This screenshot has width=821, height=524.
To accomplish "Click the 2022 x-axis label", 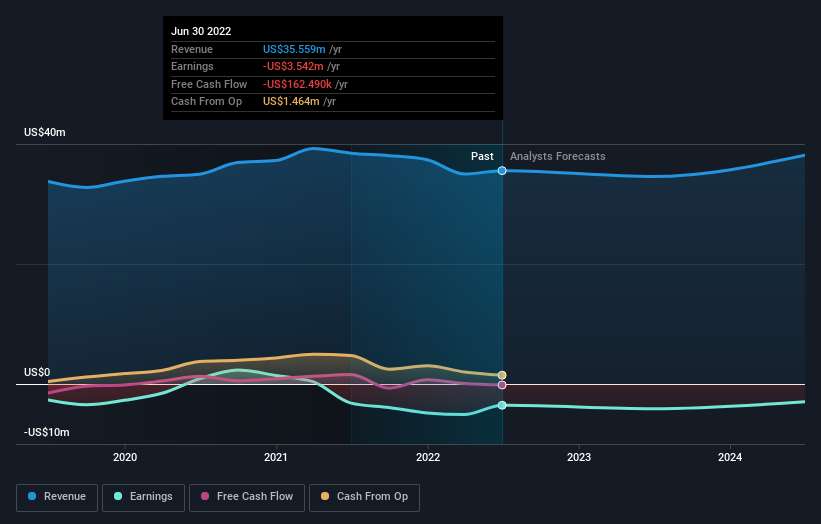I will pos(428,458).
